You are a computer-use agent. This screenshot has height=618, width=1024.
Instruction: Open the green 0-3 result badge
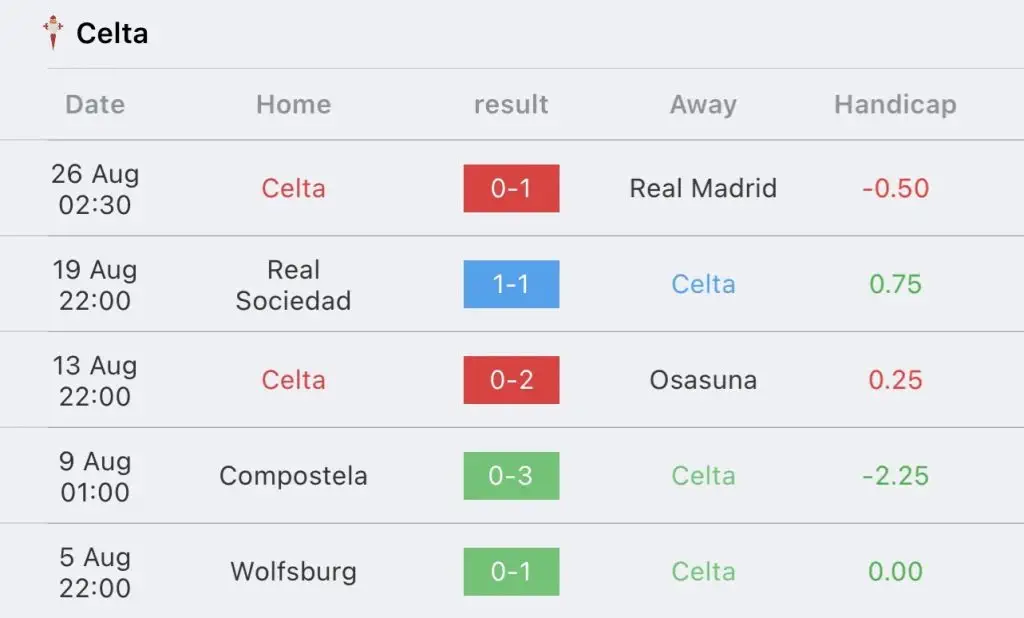511,476
